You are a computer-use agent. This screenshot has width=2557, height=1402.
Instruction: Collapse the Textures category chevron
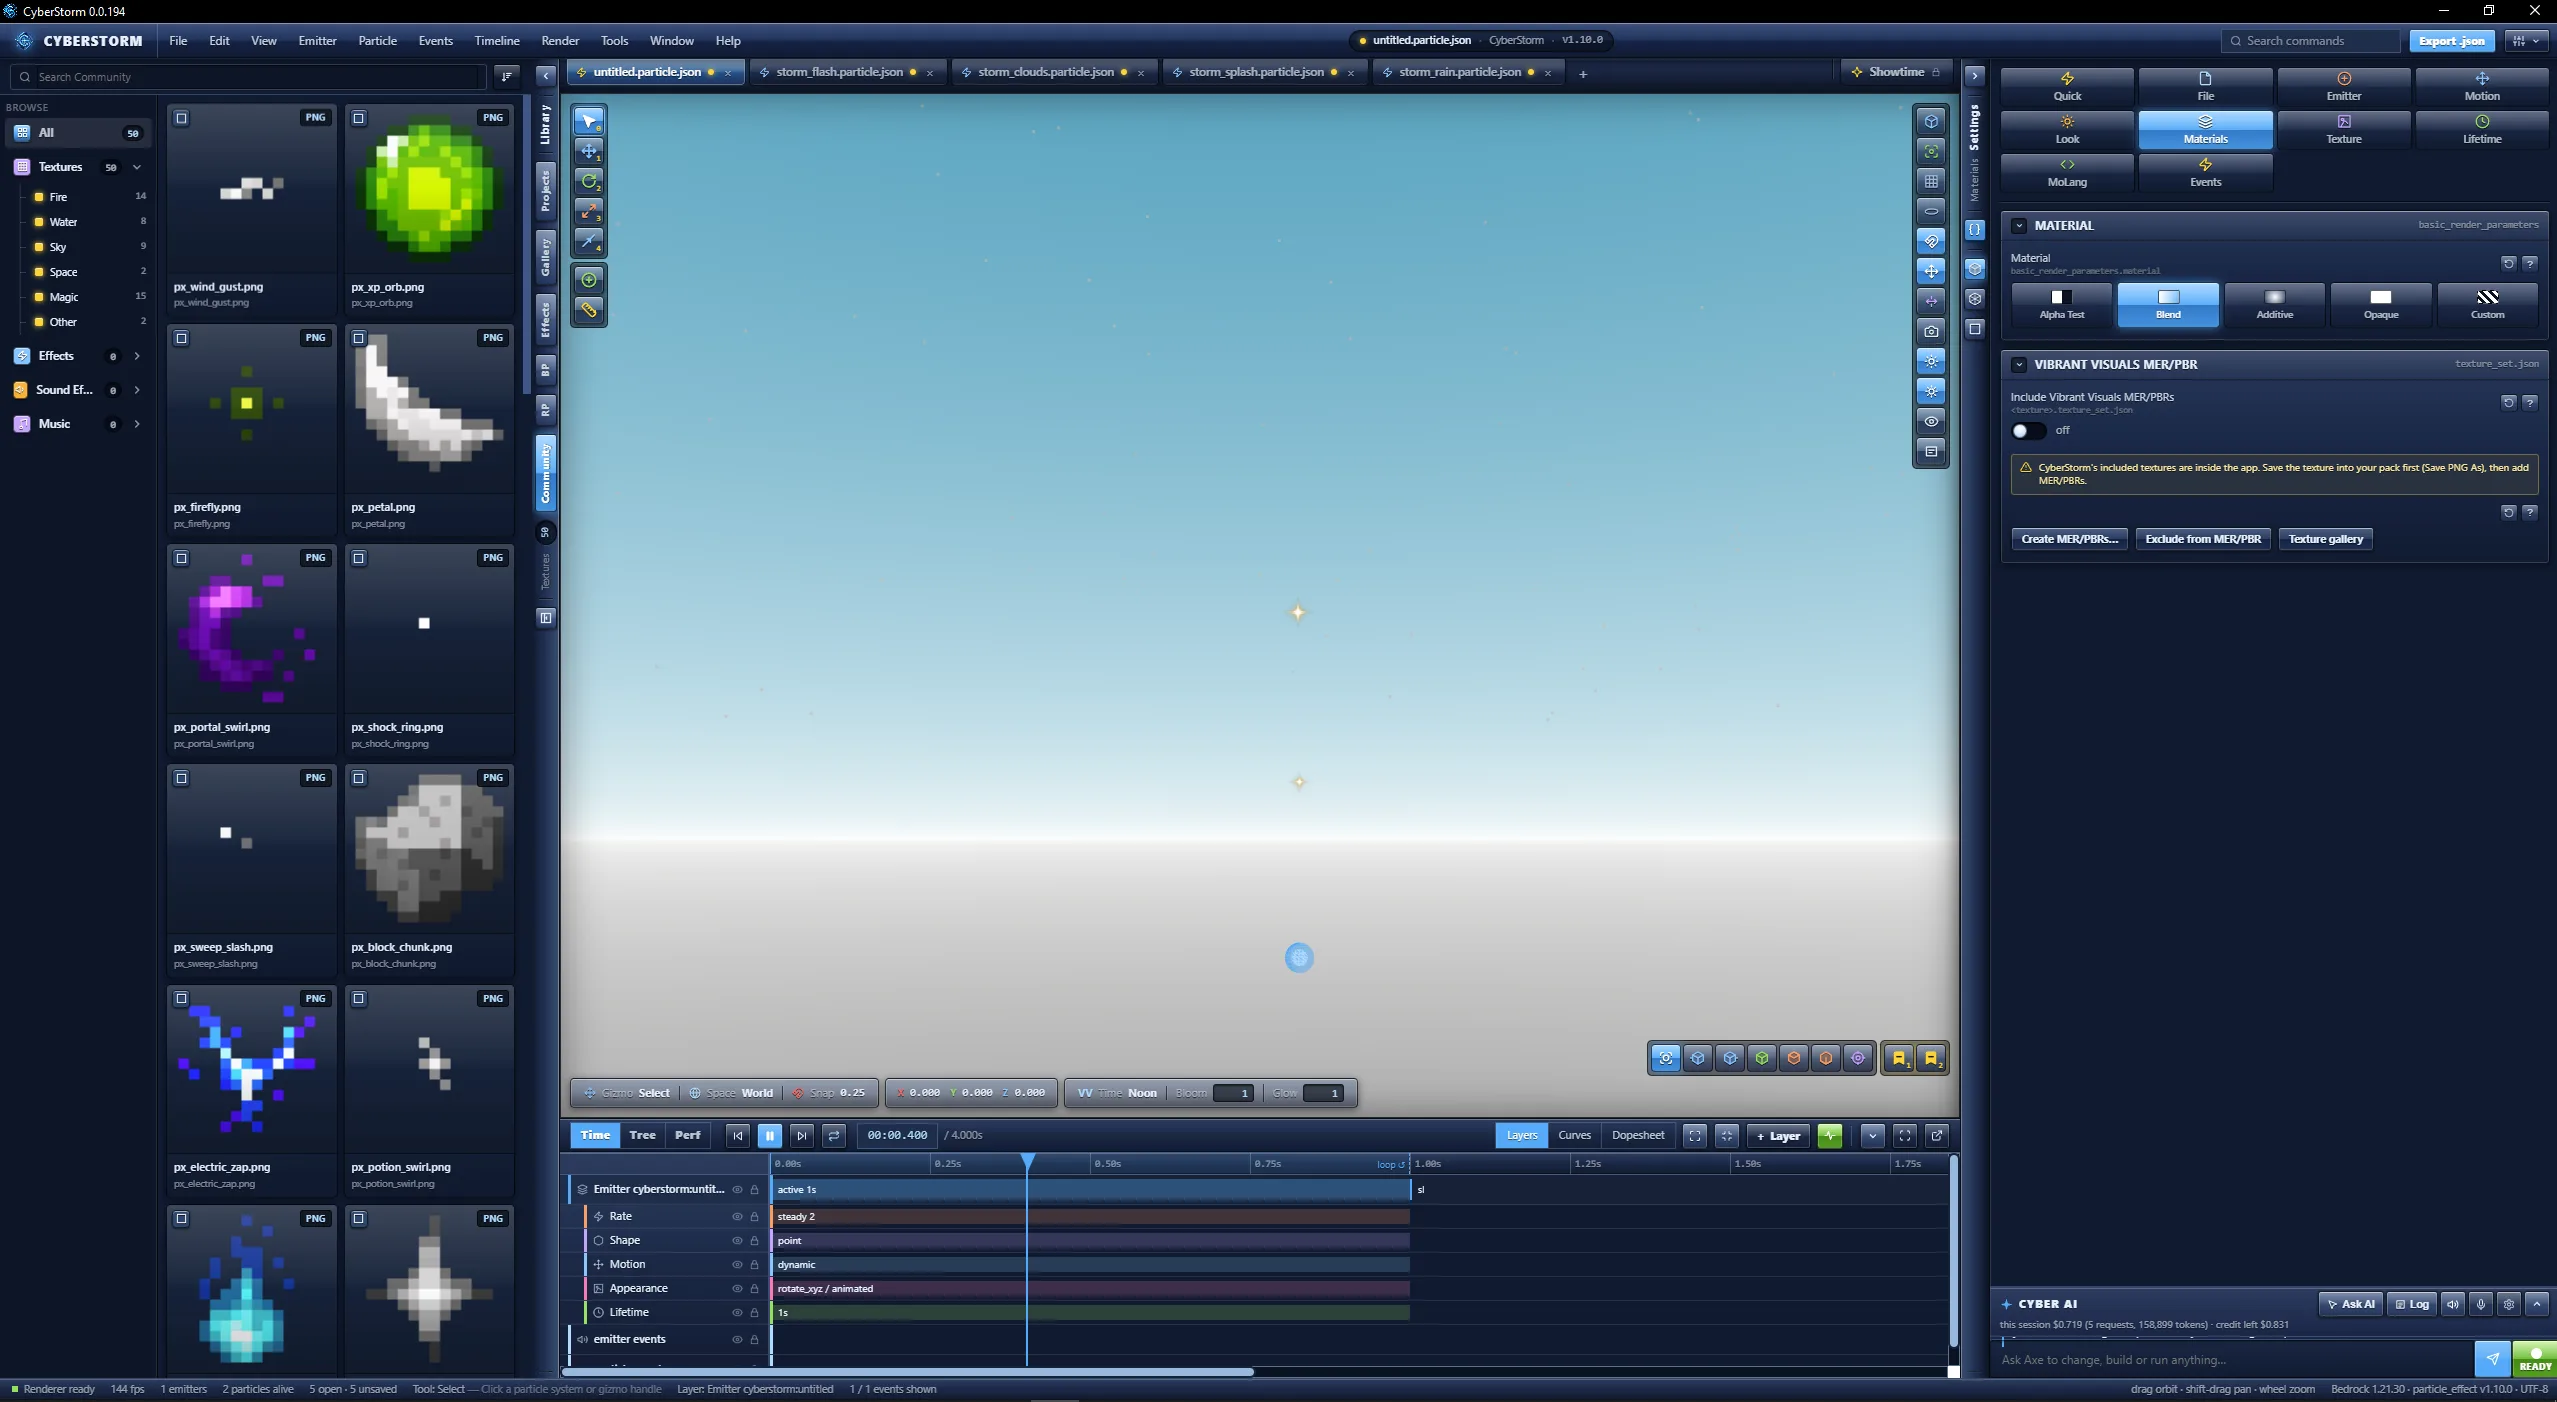pyautogui.click(x=137, y=167)
